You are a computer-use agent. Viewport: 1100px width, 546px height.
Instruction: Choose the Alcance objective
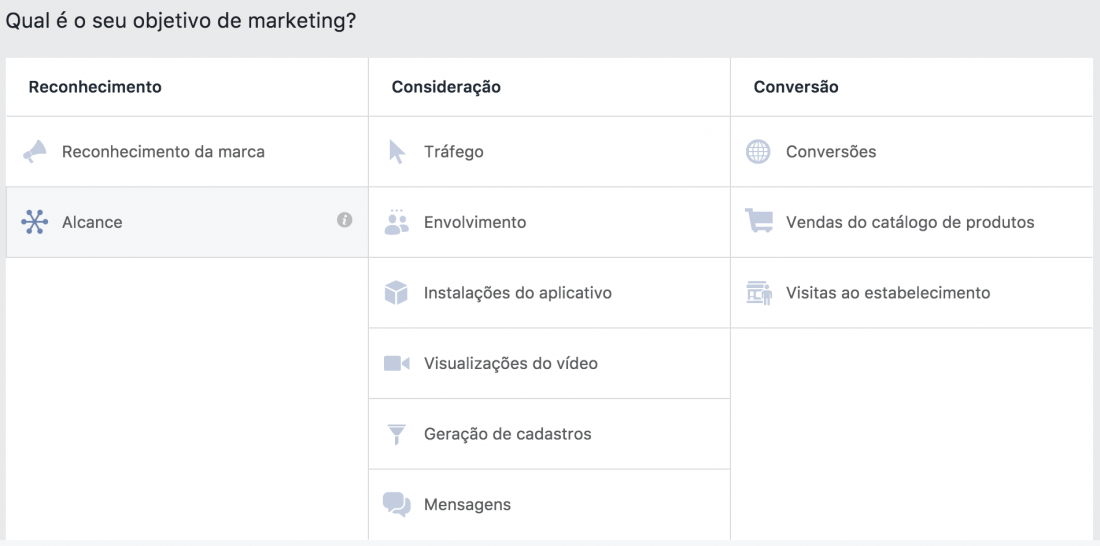pyautogui.click(x=187, y=222)
